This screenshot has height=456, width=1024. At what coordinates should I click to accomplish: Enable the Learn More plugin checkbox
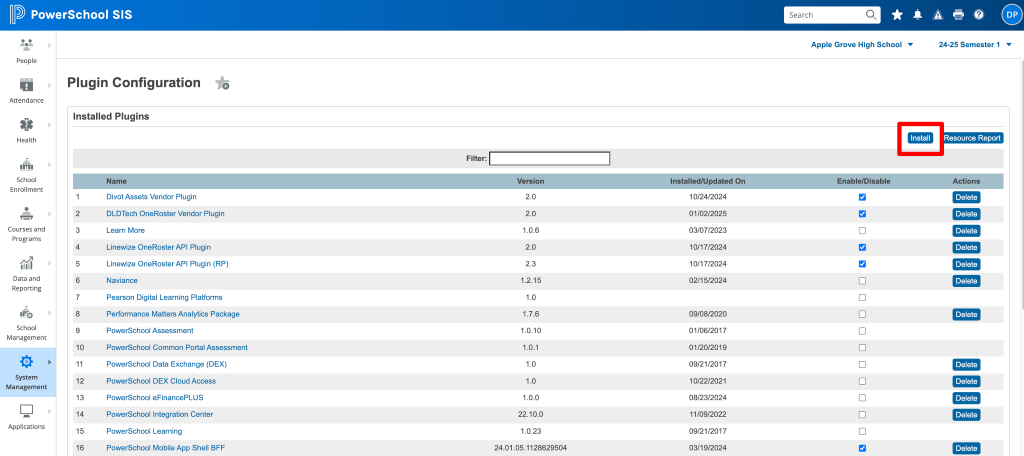[863, 231]
